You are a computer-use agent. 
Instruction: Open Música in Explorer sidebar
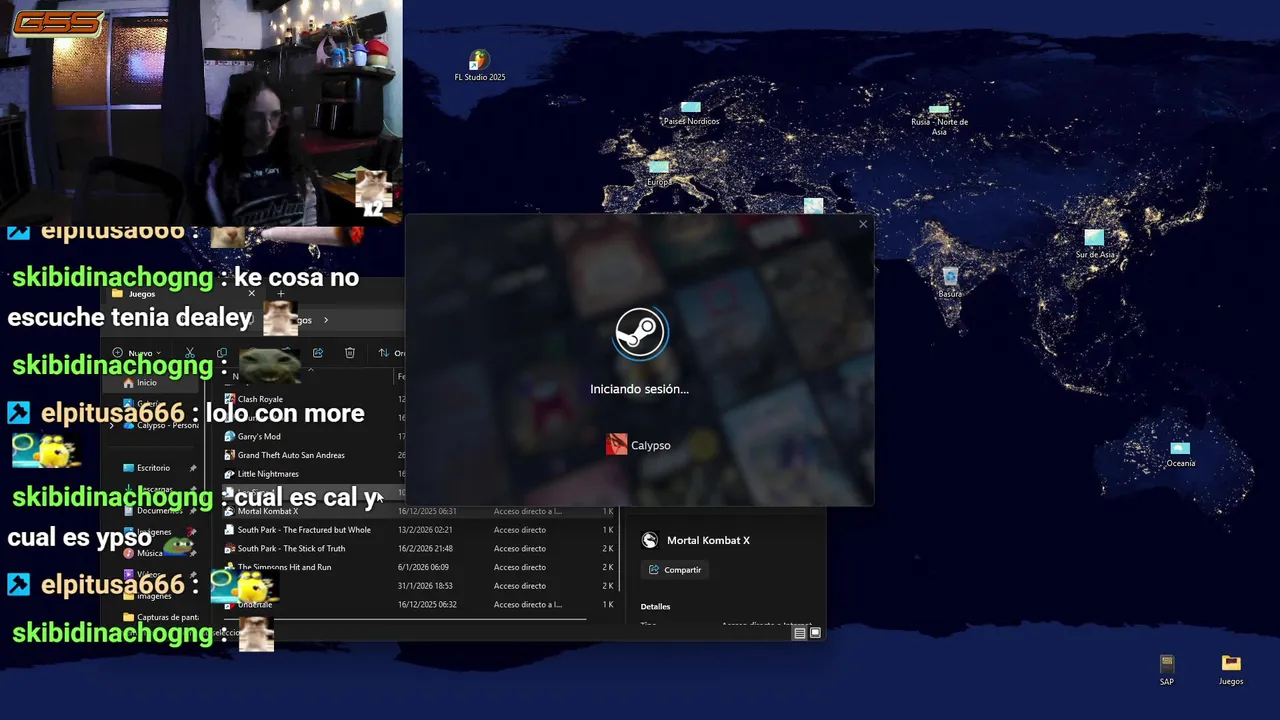coord(149,553)
